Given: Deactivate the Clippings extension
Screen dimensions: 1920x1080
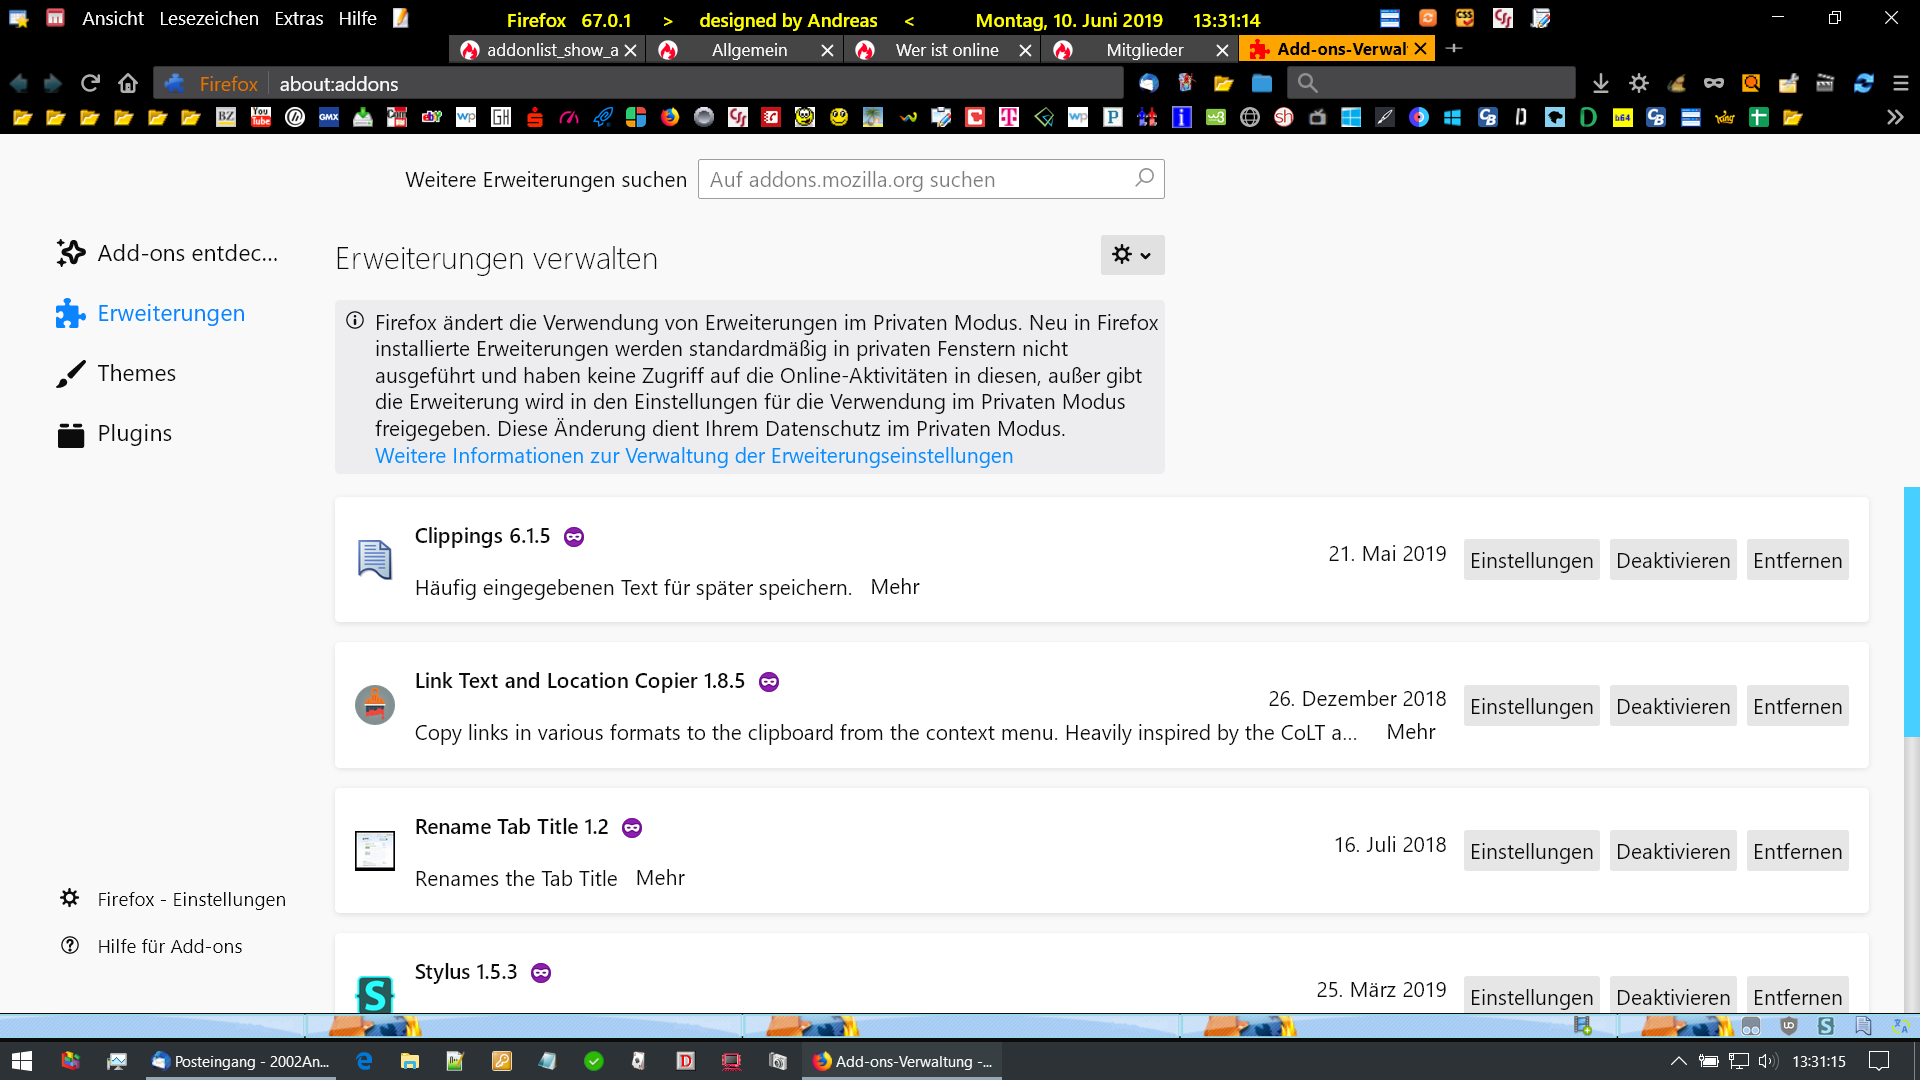Looking at the screenshot, I should pyautogui.click(x=1672, y=560).
